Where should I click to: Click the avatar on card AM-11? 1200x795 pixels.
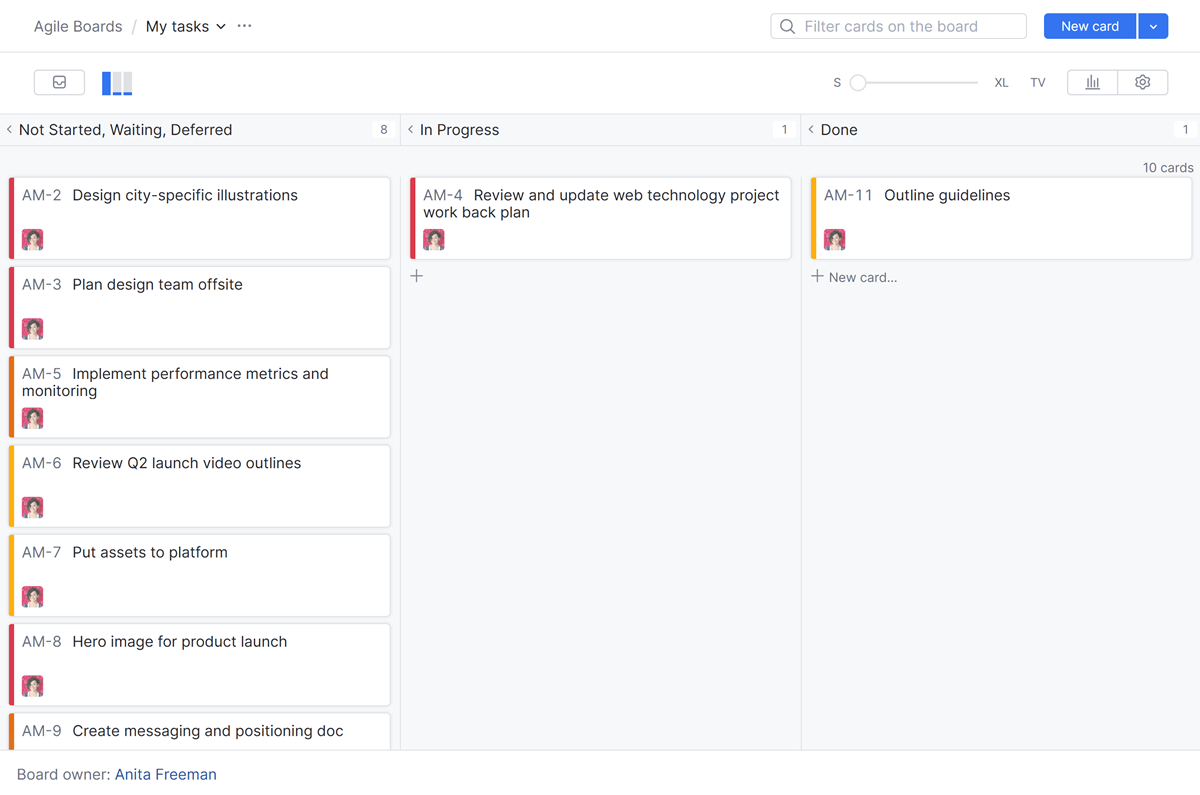(835, 240)
